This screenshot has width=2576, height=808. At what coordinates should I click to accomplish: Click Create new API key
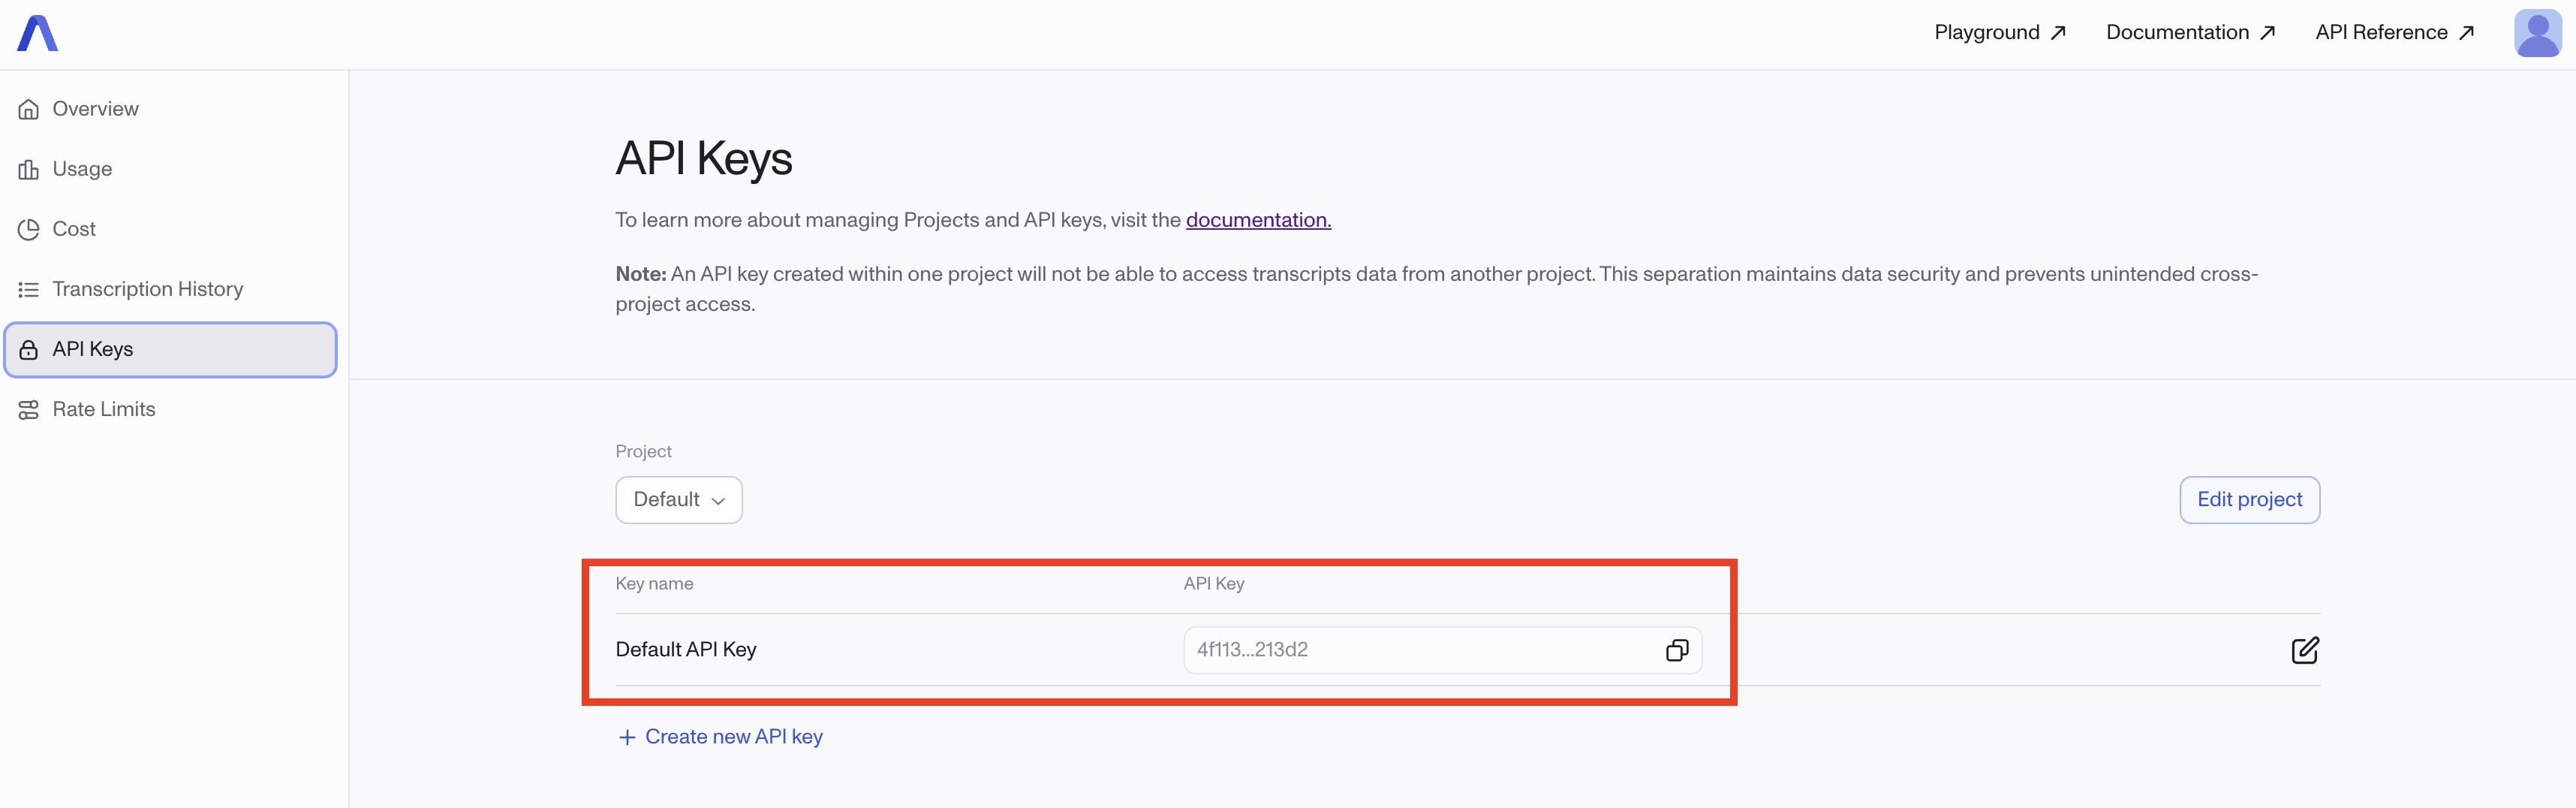pyautogui.click(x=721, y=737)
